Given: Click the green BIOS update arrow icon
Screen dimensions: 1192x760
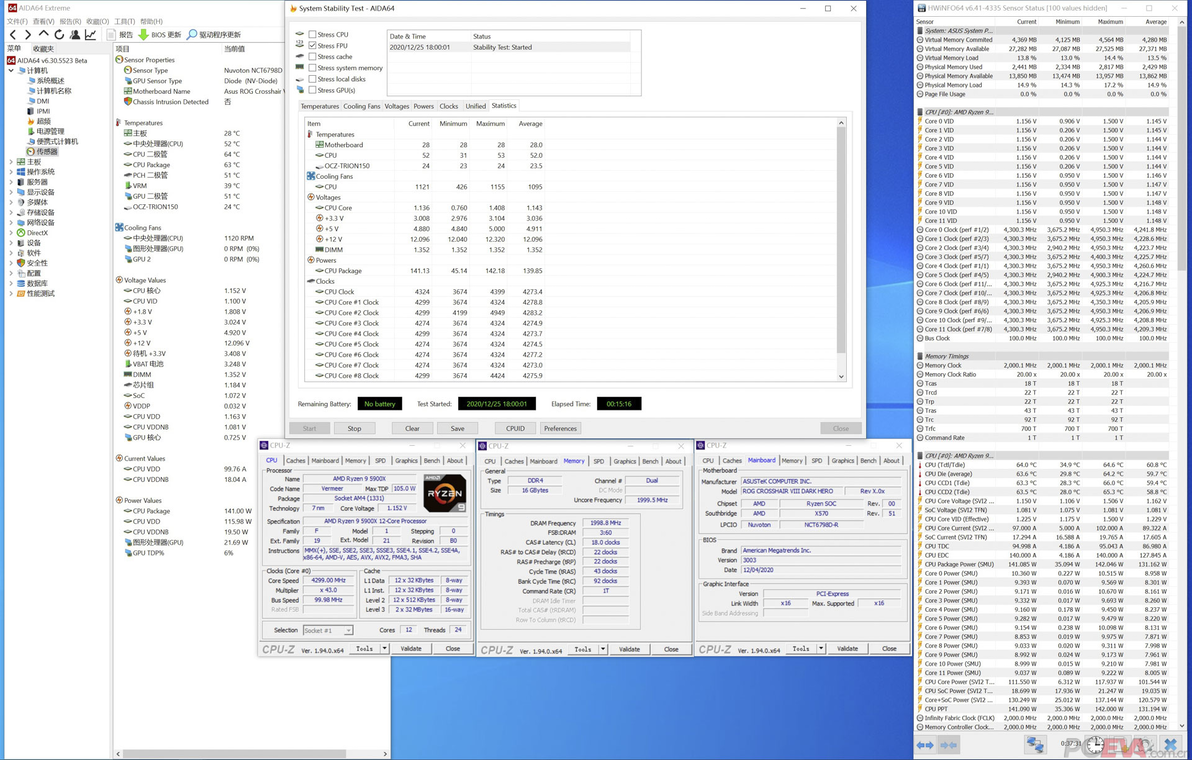Looking at the screenshot, I should click(x=143, y=35).
